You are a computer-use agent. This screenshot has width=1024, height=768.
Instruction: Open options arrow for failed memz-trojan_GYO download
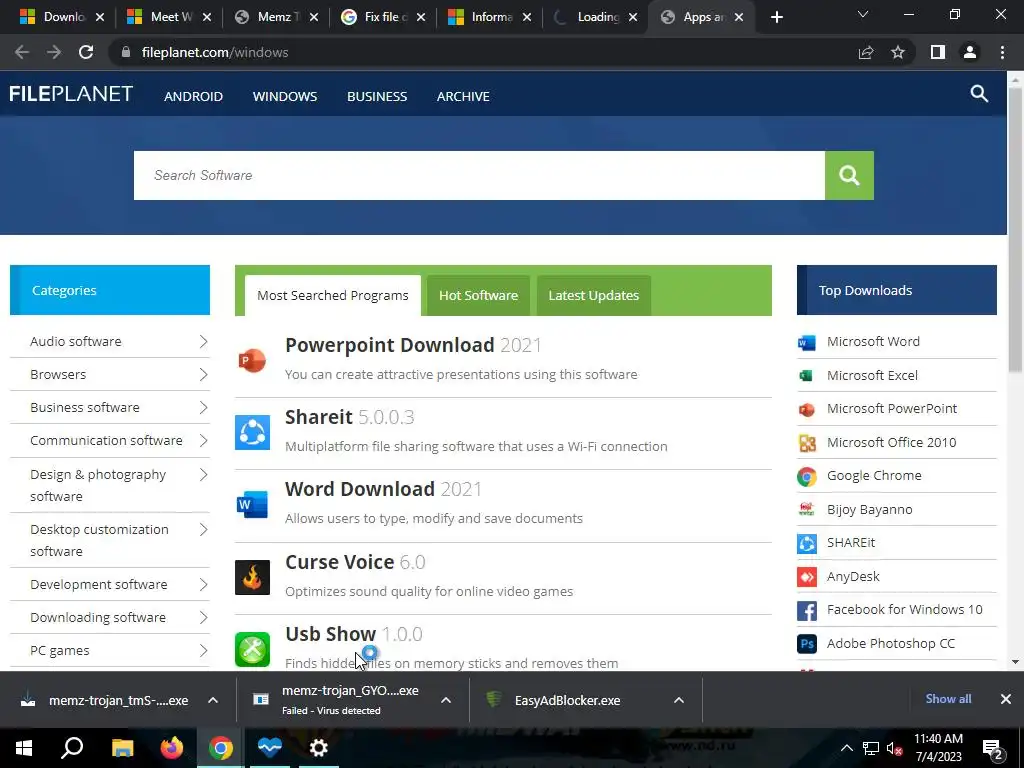446,700
